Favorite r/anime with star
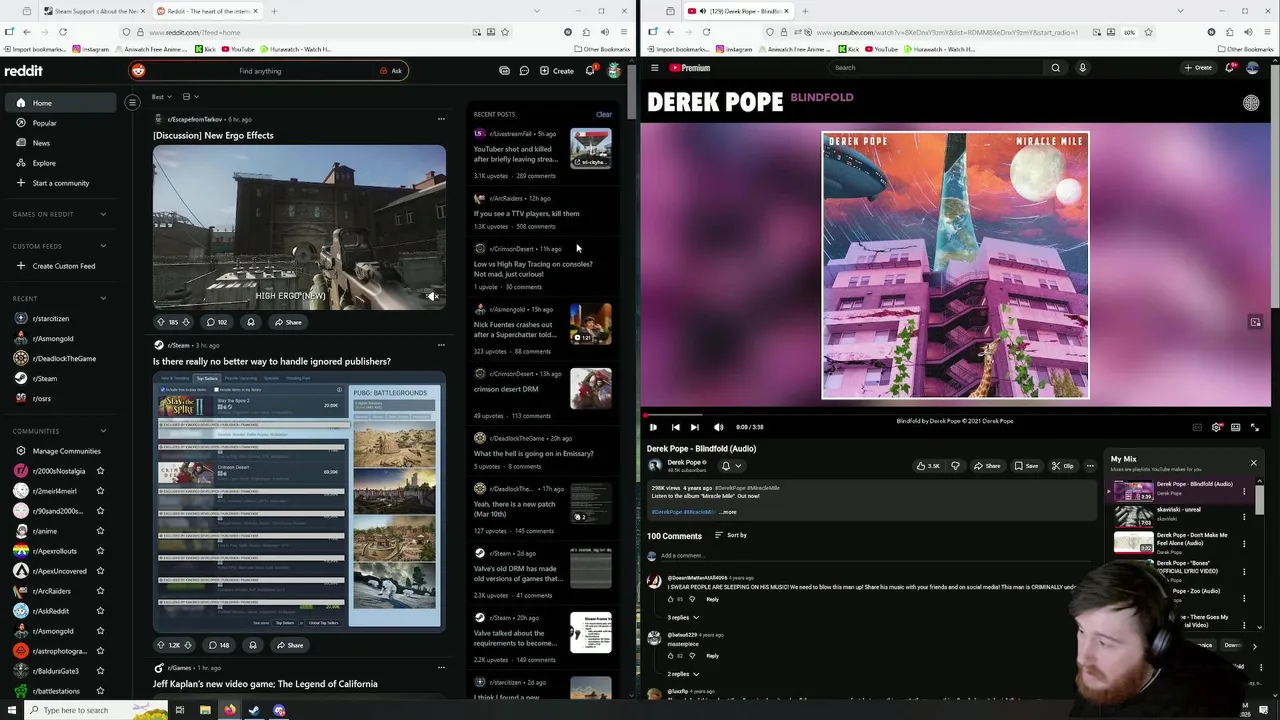 (x=100, y=531)
